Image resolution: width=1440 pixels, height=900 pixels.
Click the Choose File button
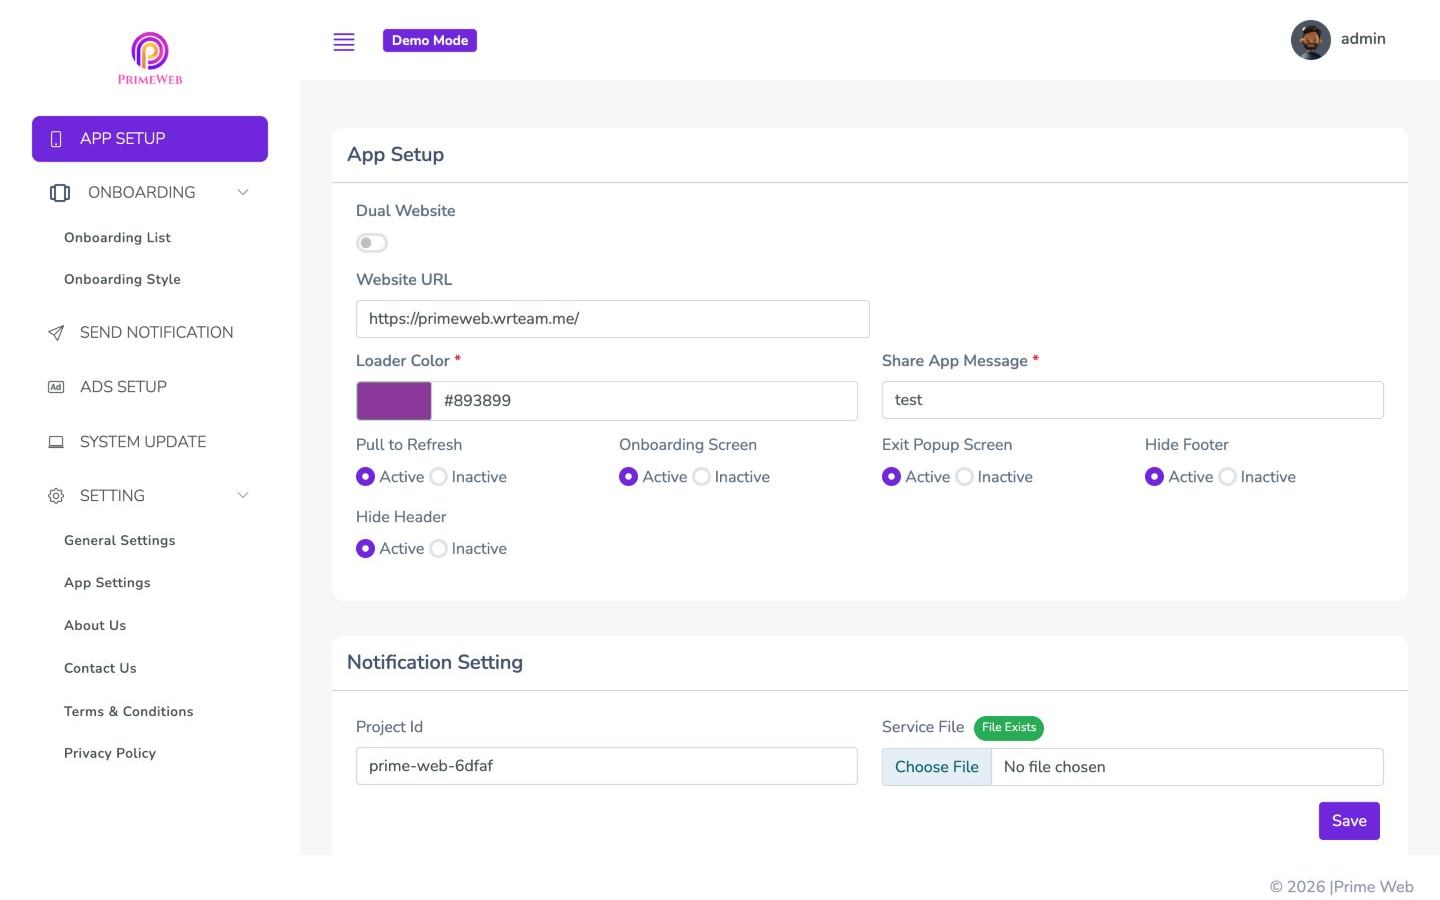[937, 767]
